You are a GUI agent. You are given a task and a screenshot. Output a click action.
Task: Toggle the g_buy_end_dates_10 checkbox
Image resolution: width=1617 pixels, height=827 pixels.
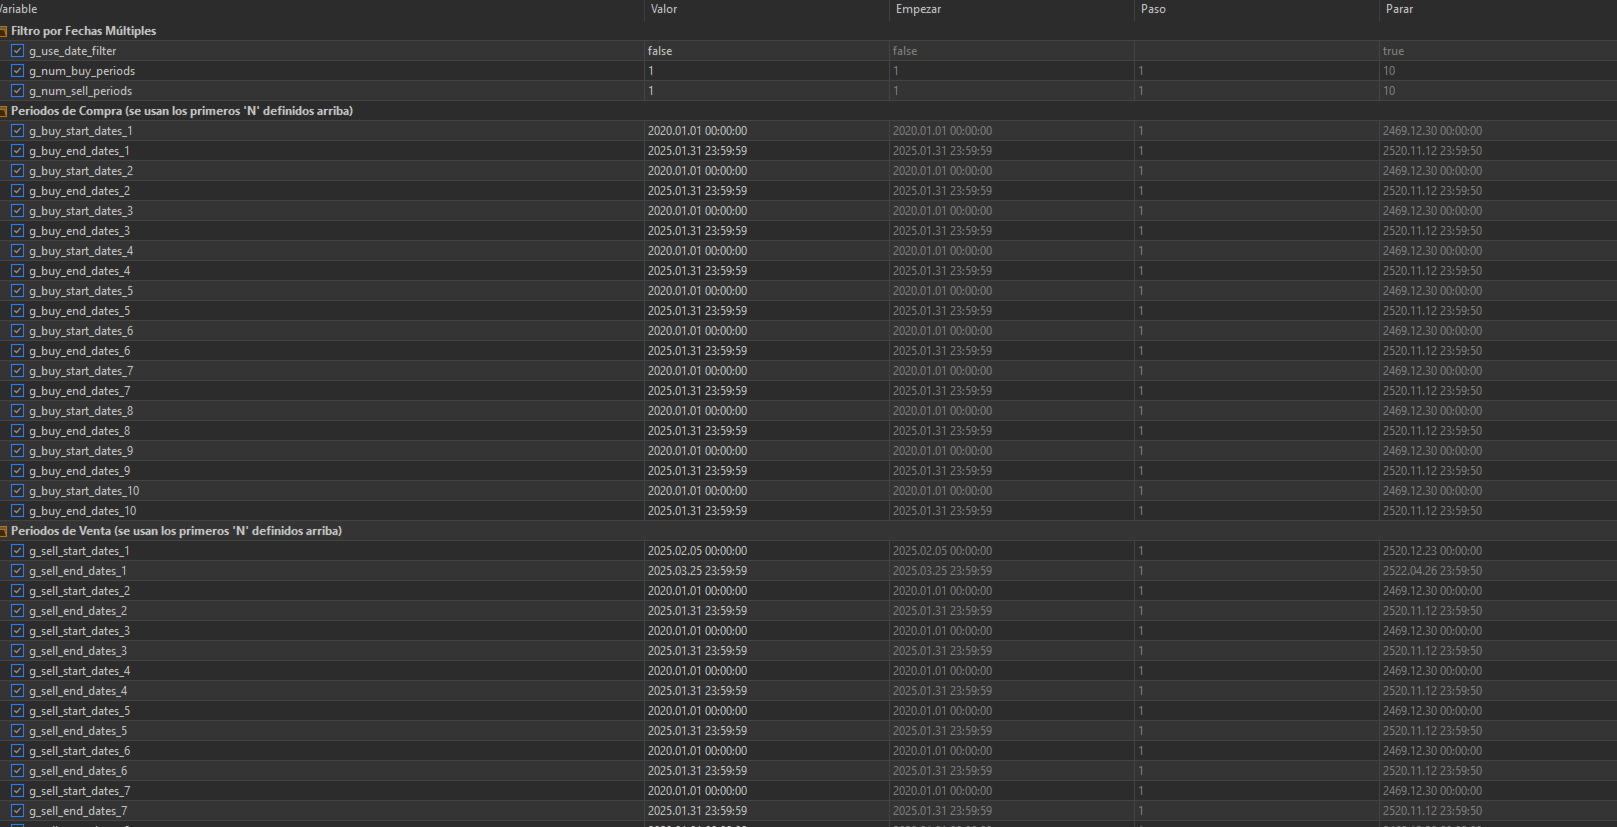pyautogui.click(x=17, y=511)
